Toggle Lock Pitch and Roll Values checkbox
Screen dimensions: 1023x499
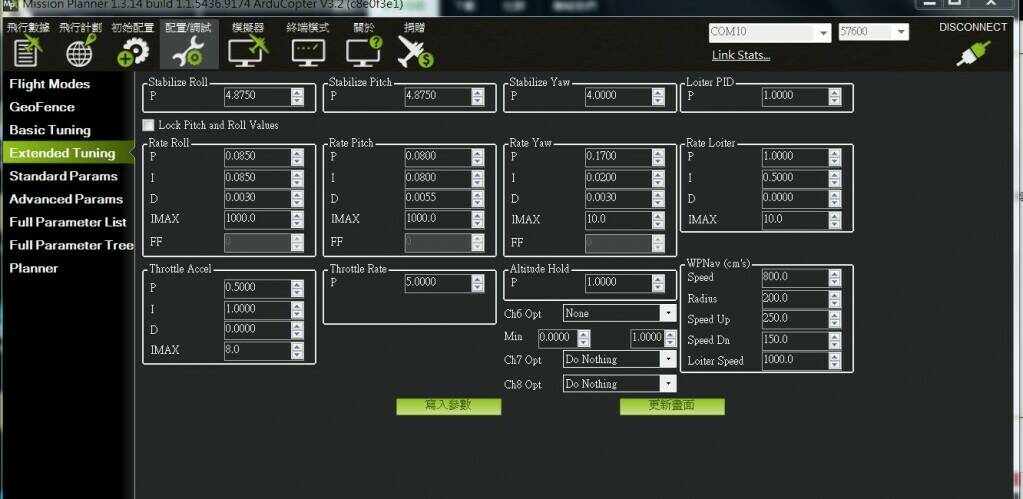[x=149, y=125]
